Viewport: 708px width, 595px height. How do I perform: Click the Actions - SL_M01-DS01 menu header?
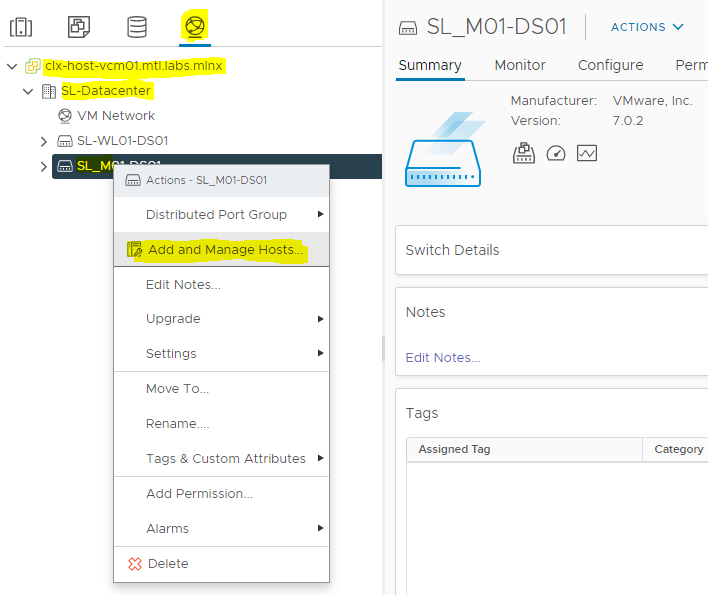[x=221, y=181]
